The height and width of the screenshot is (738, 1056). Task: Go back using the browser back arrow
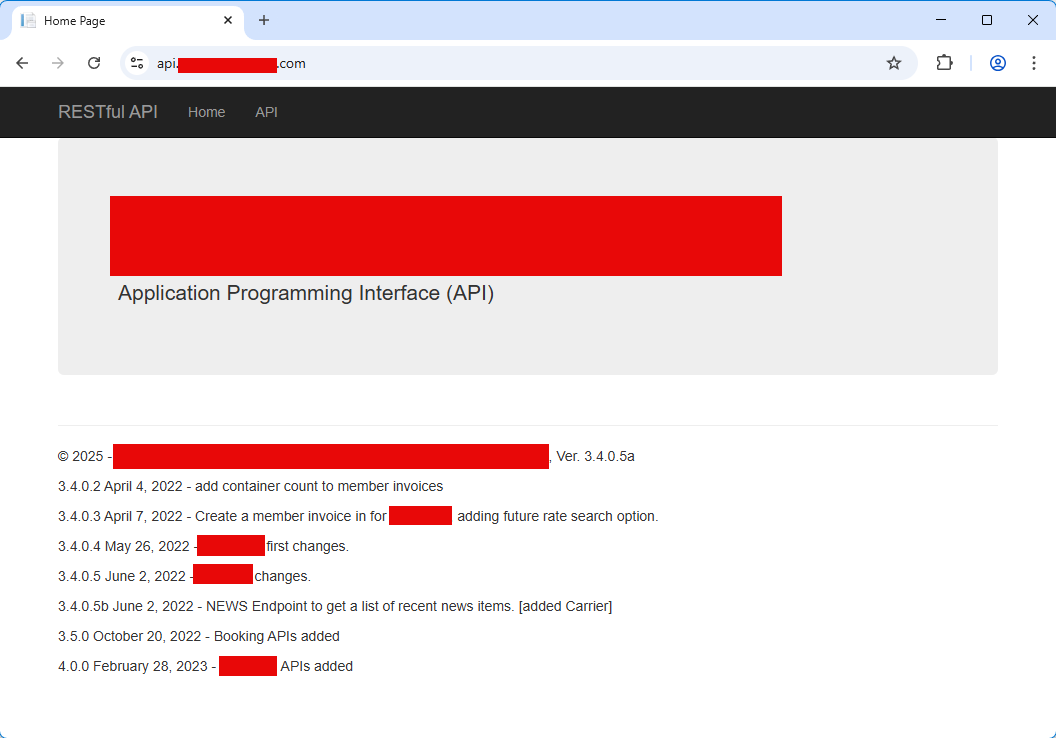22,63
